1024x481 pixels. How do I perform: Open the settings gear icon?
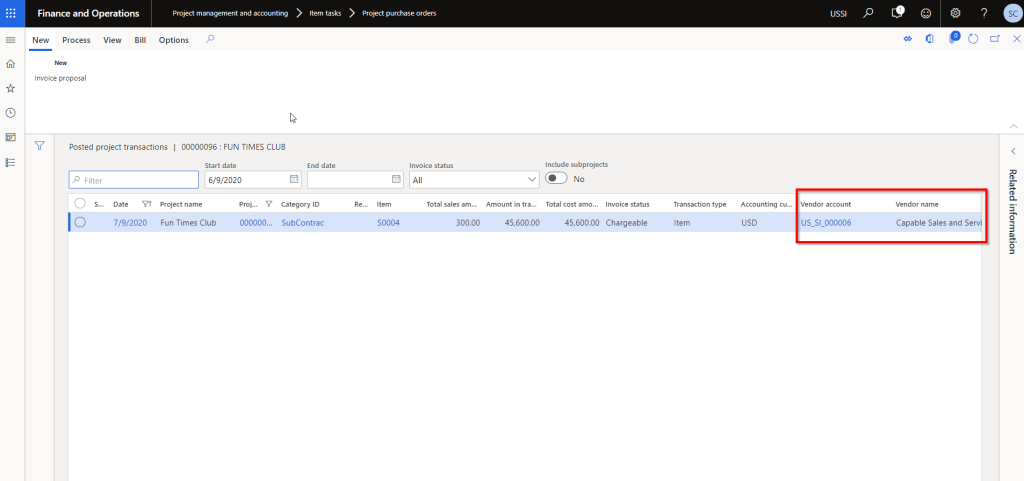click(x=955, y=13)
